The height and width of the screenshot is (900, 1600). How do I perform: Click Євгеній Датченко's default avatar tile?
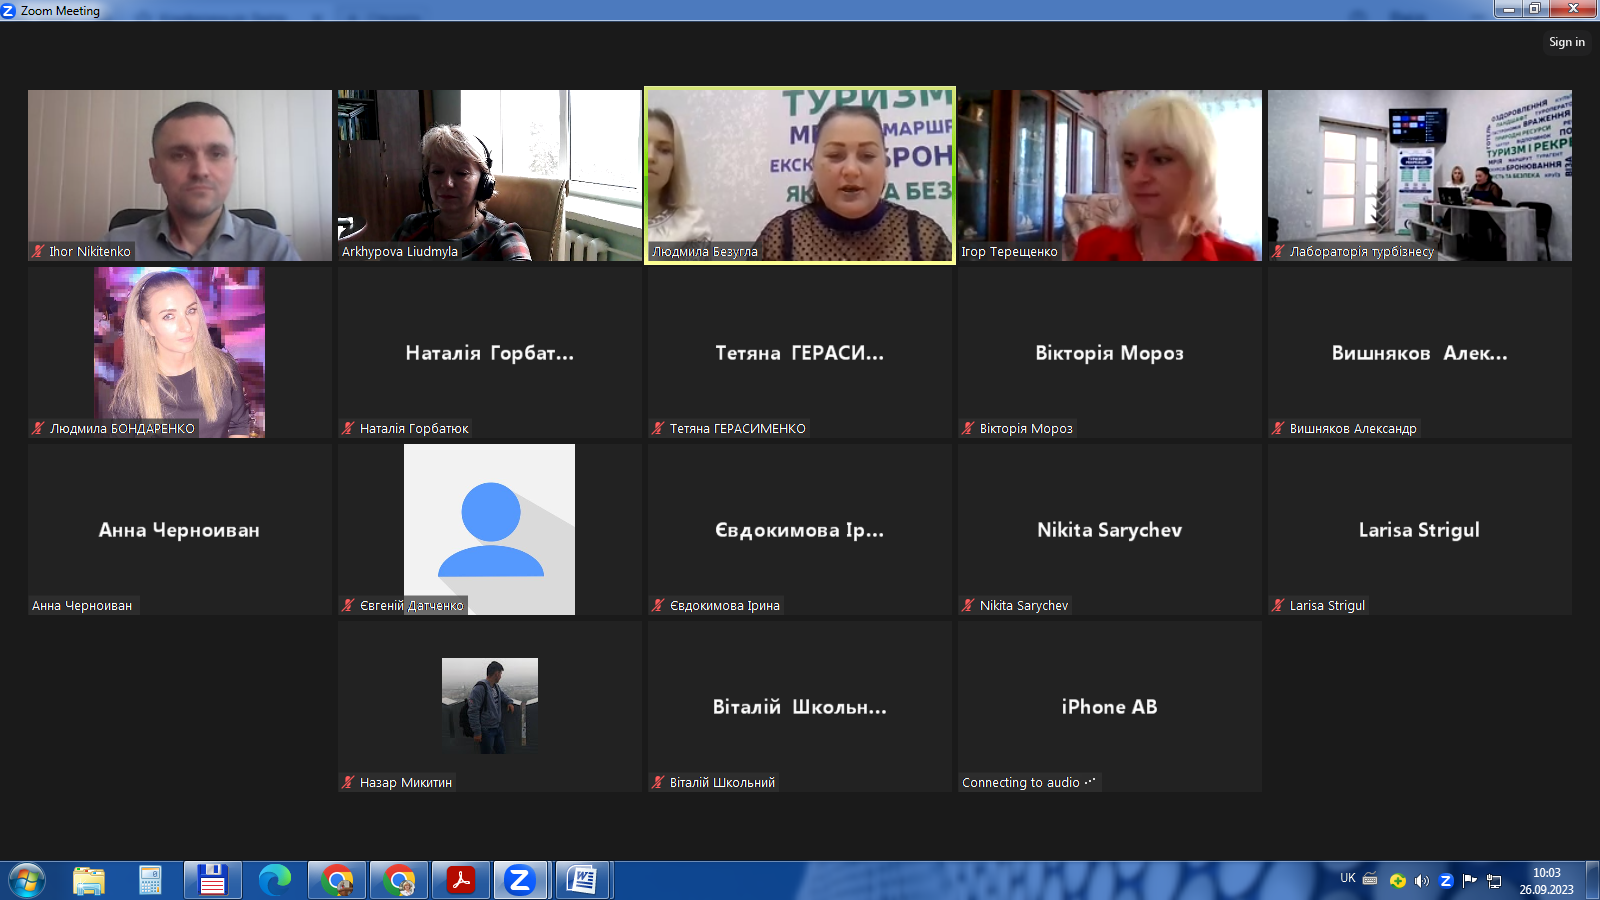pyautogui.click(x=489, y=528)
